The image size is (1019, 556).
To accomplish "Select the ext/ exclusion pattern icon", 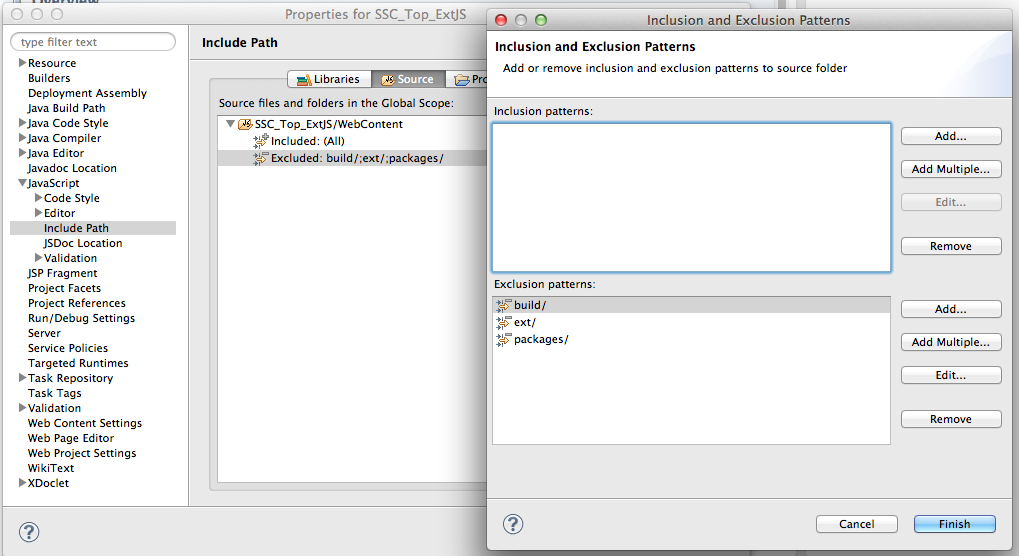I will coord(503,322).
